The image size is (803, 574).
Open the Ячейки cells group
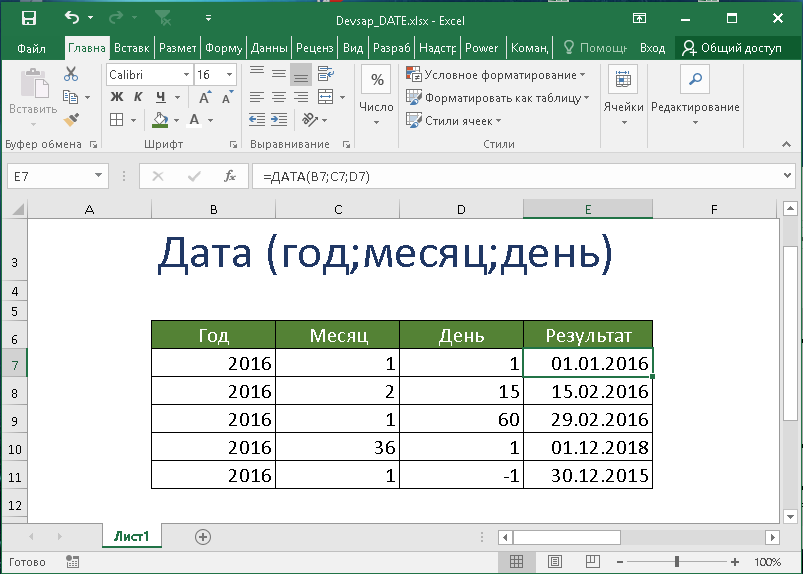623,96
